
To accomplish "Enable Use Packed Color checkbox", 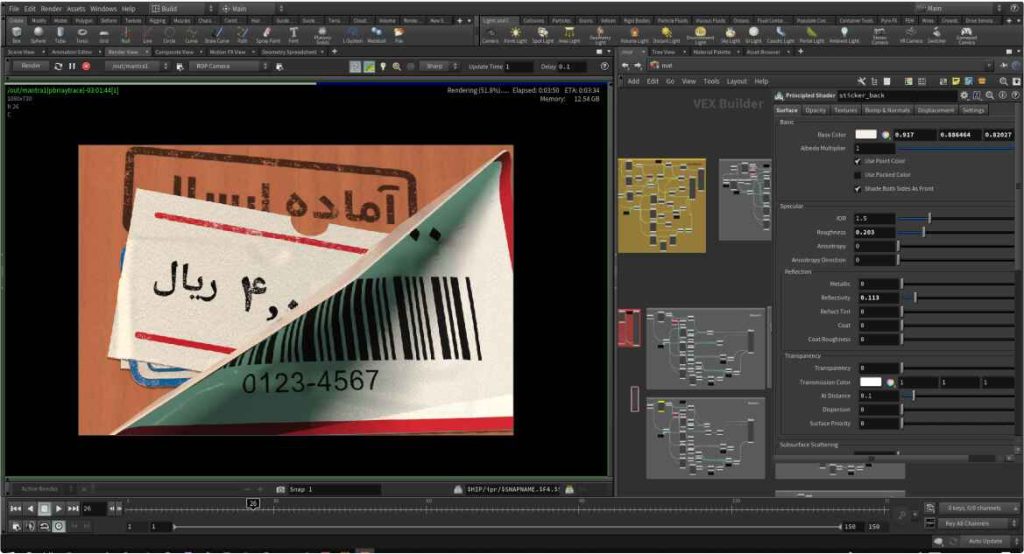I will pos(857,175).
